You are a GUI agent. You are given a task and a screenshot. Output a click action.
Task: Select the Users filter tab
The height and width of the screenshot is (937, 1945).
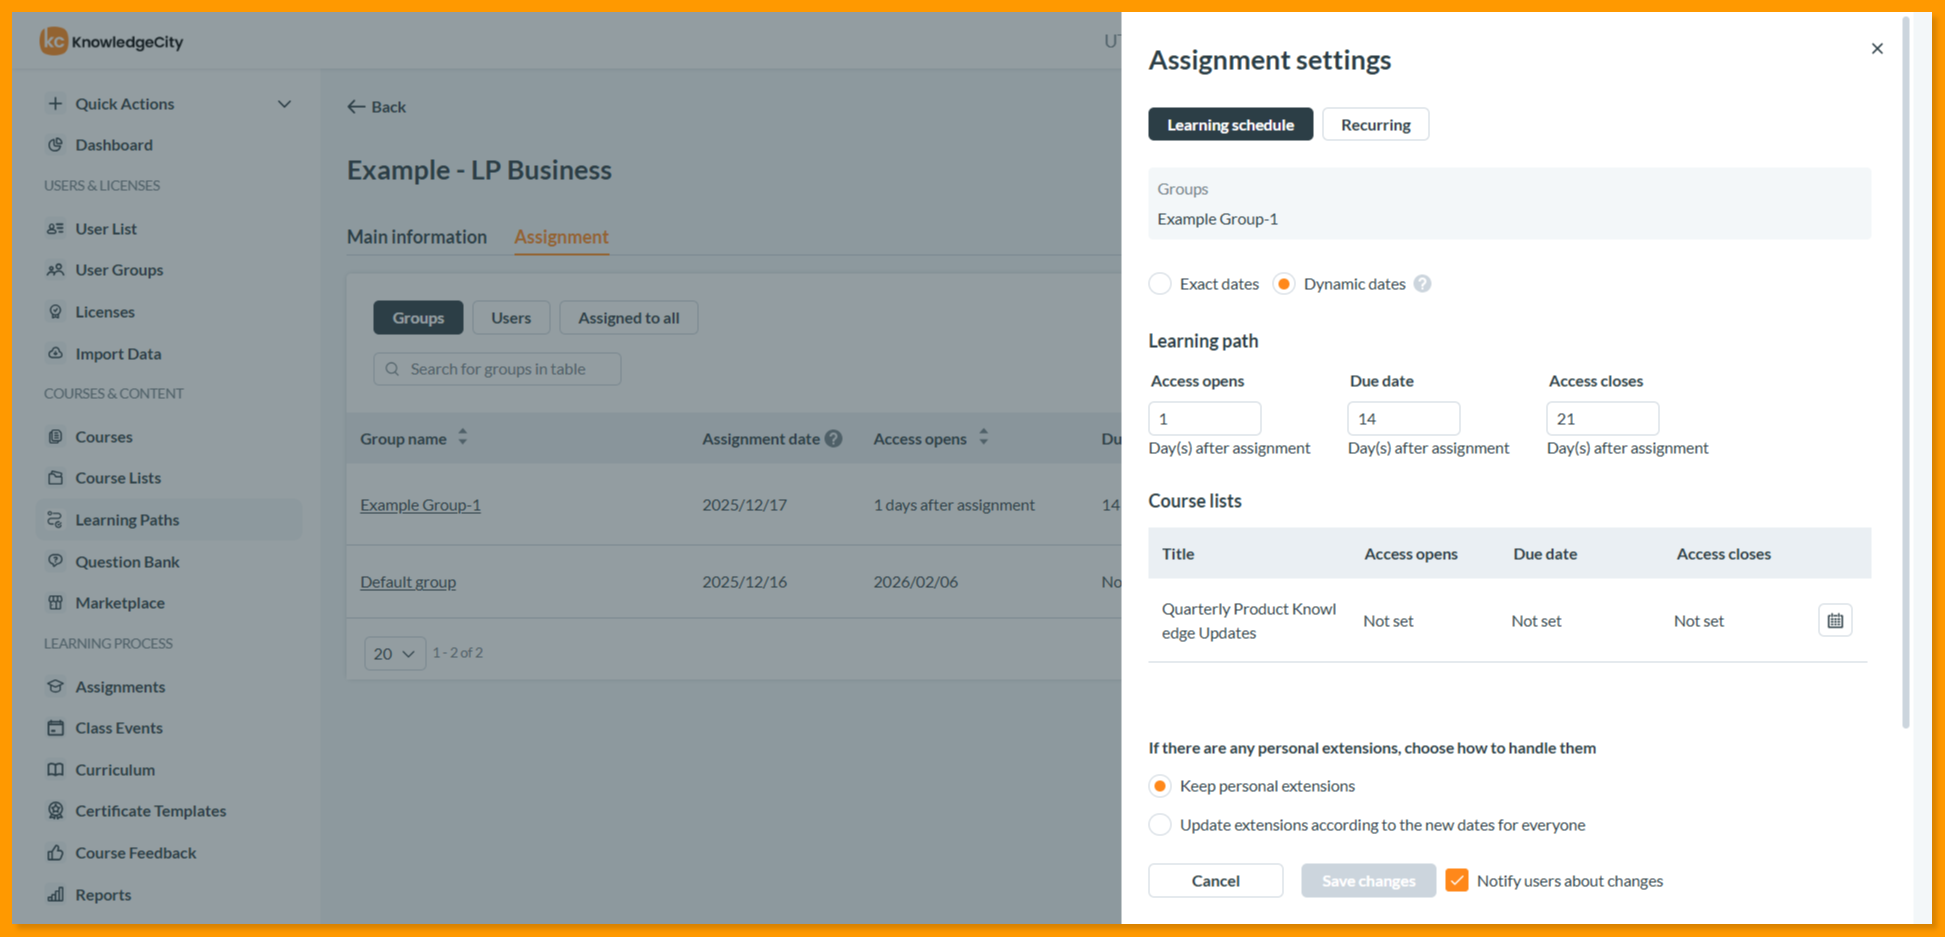511,318
